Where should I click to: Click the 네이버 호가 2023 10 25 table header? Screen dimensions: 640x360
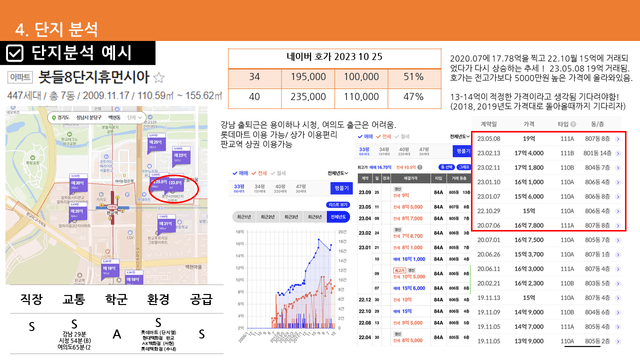pos(334,57)
